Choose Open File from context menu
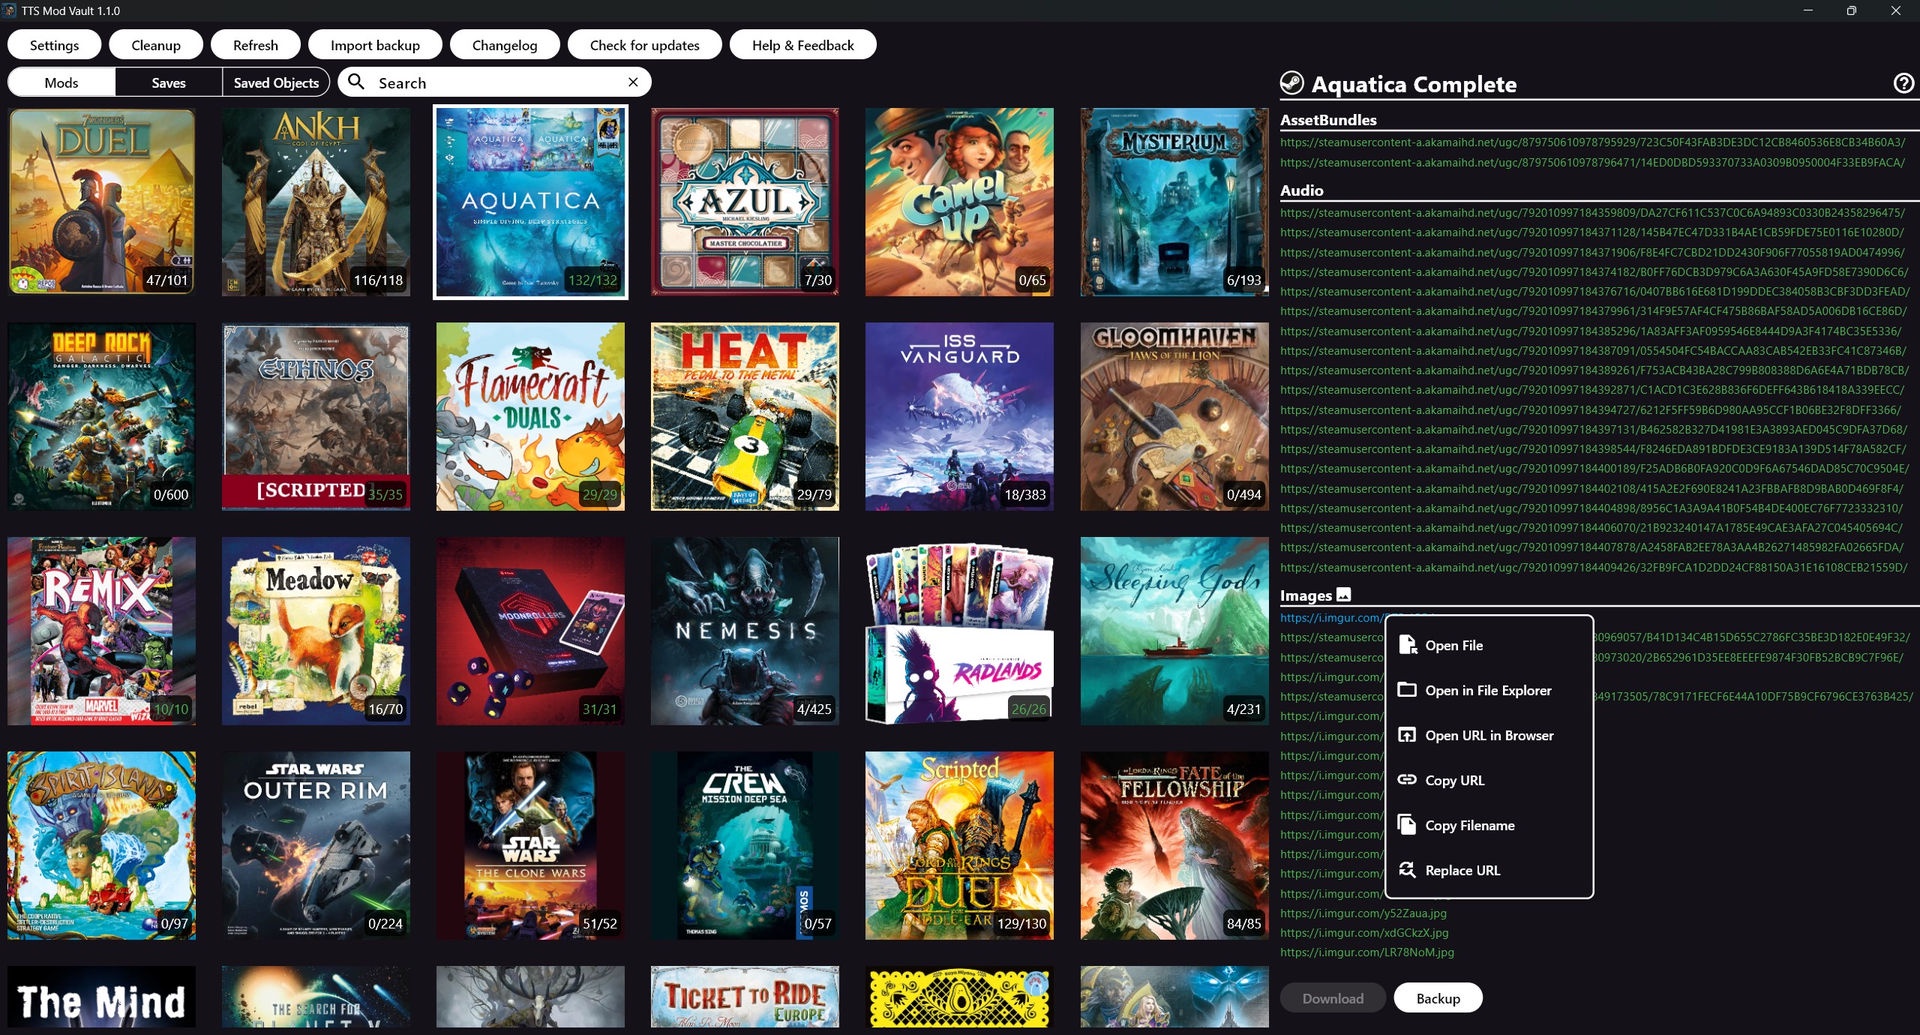The width and height of the screenshot is (1920, 1035). [x=1489, y=645]
